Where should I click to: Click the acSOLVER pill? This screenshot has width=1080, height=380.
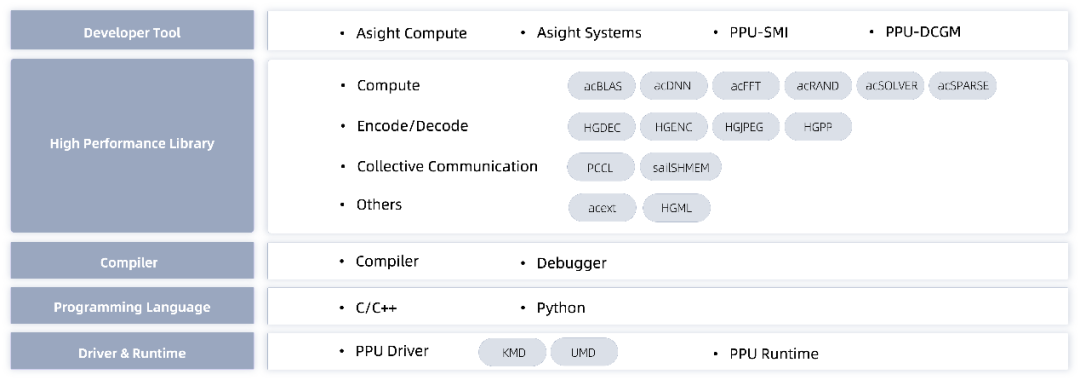click(x=891, y=86)
